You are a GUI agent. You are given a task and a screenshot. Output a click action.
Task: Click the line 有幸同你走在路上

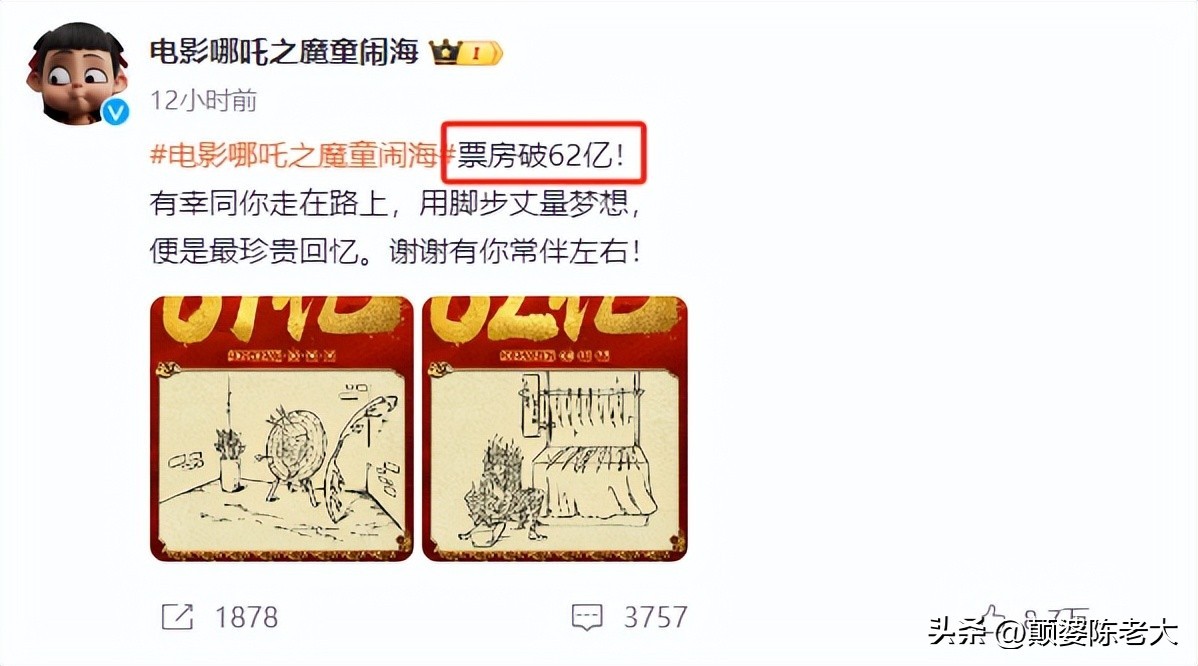click(270, 203)
